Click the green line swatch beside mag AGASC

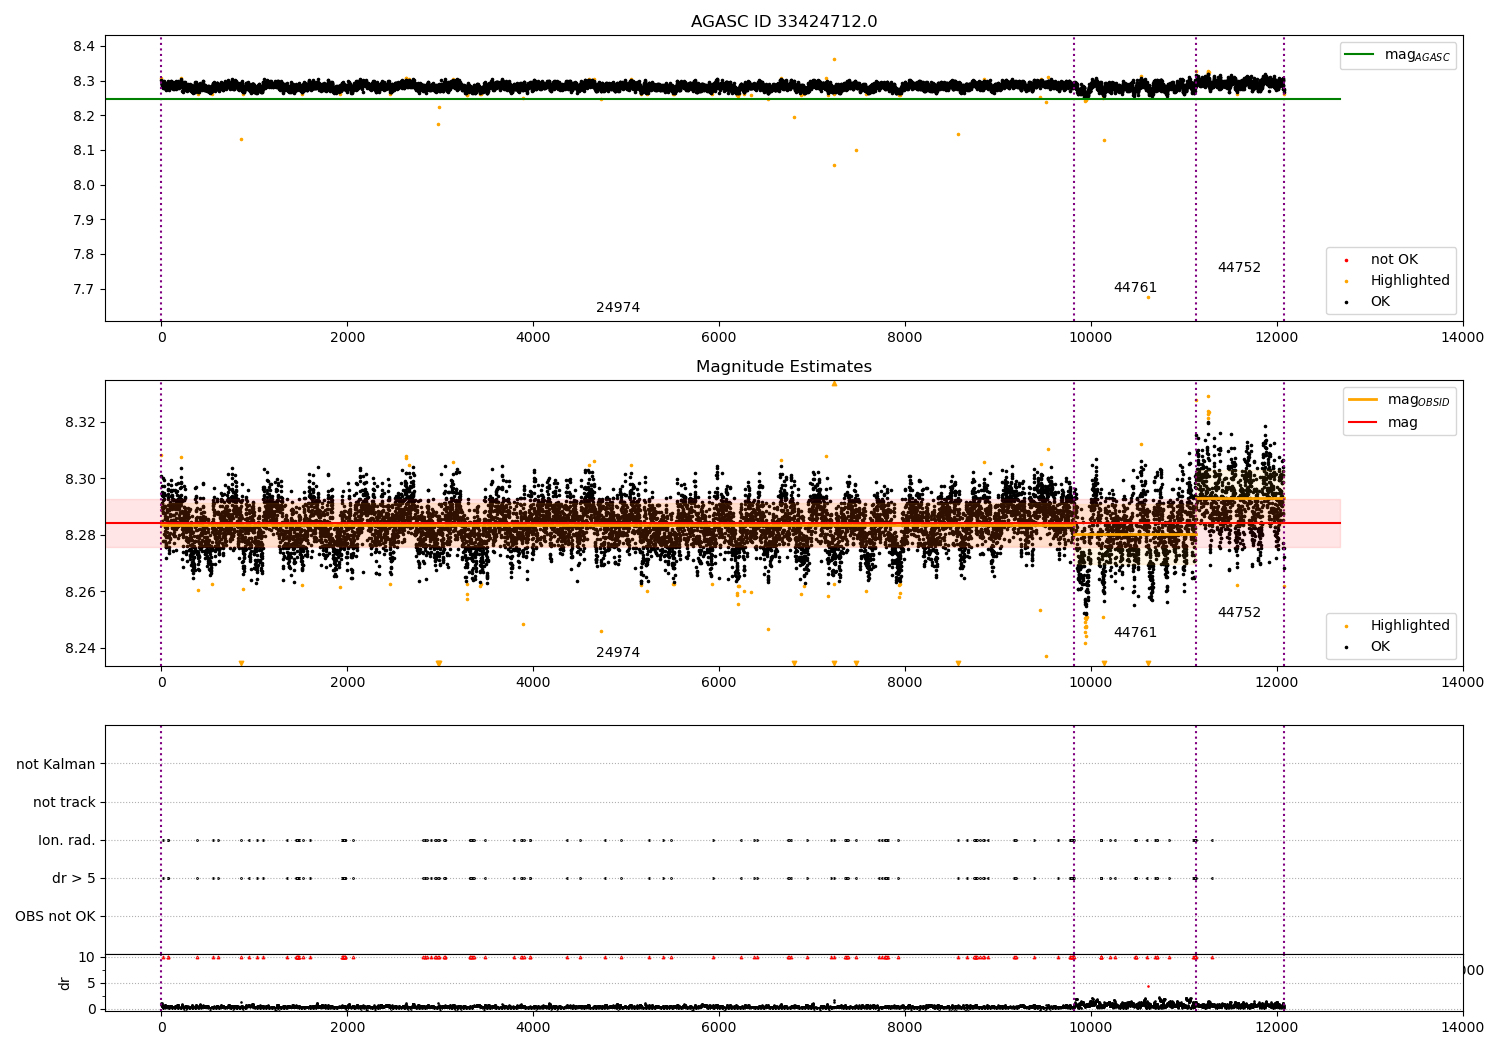point(1360,55)
